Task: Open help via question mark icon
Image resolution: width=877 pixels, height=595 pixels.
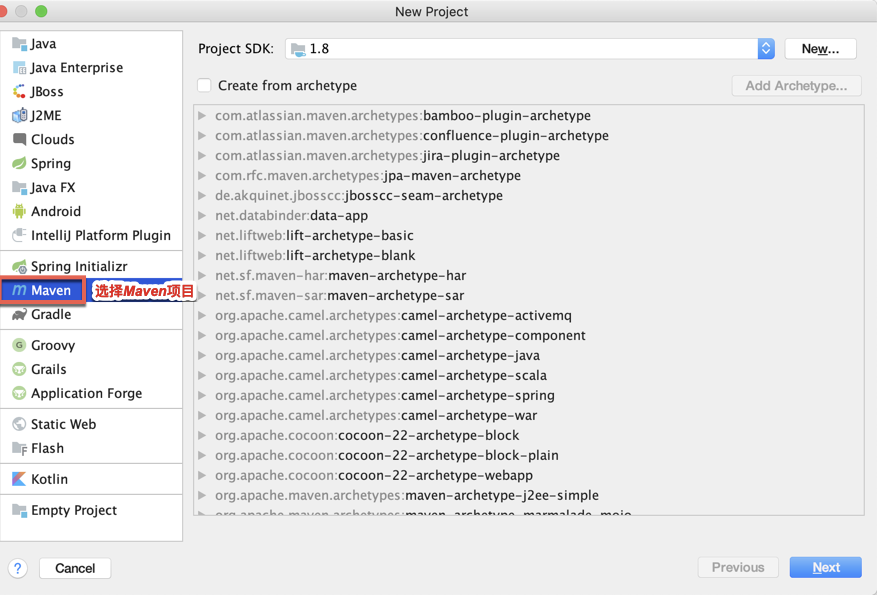Action: click(x=18, y=568)
